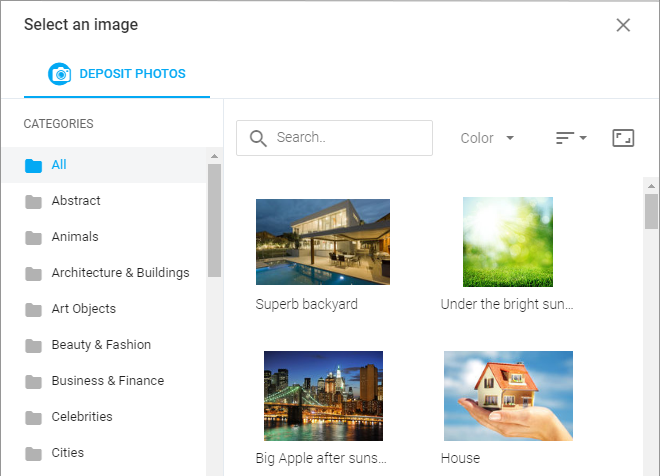Screen dimensions: 660x476
Task: Toggle fullscreen expand view icon
Action: coord(623,138)
